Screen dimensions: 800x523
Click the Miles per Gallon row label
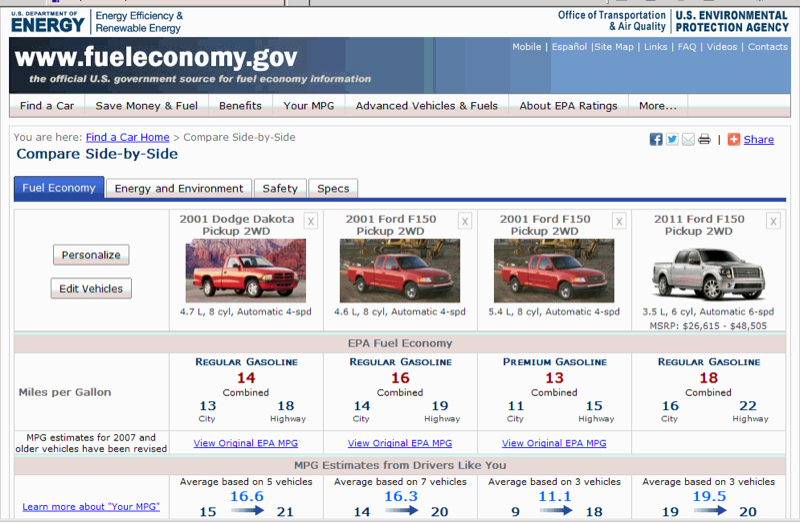(65, 392)
